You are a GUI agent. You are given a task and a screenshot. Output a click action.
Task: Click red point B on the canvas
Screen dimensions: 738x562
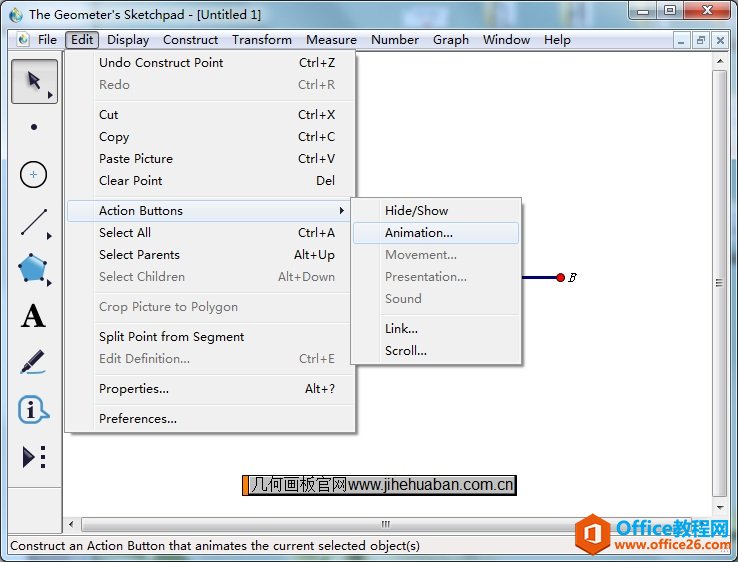(560, 278)
